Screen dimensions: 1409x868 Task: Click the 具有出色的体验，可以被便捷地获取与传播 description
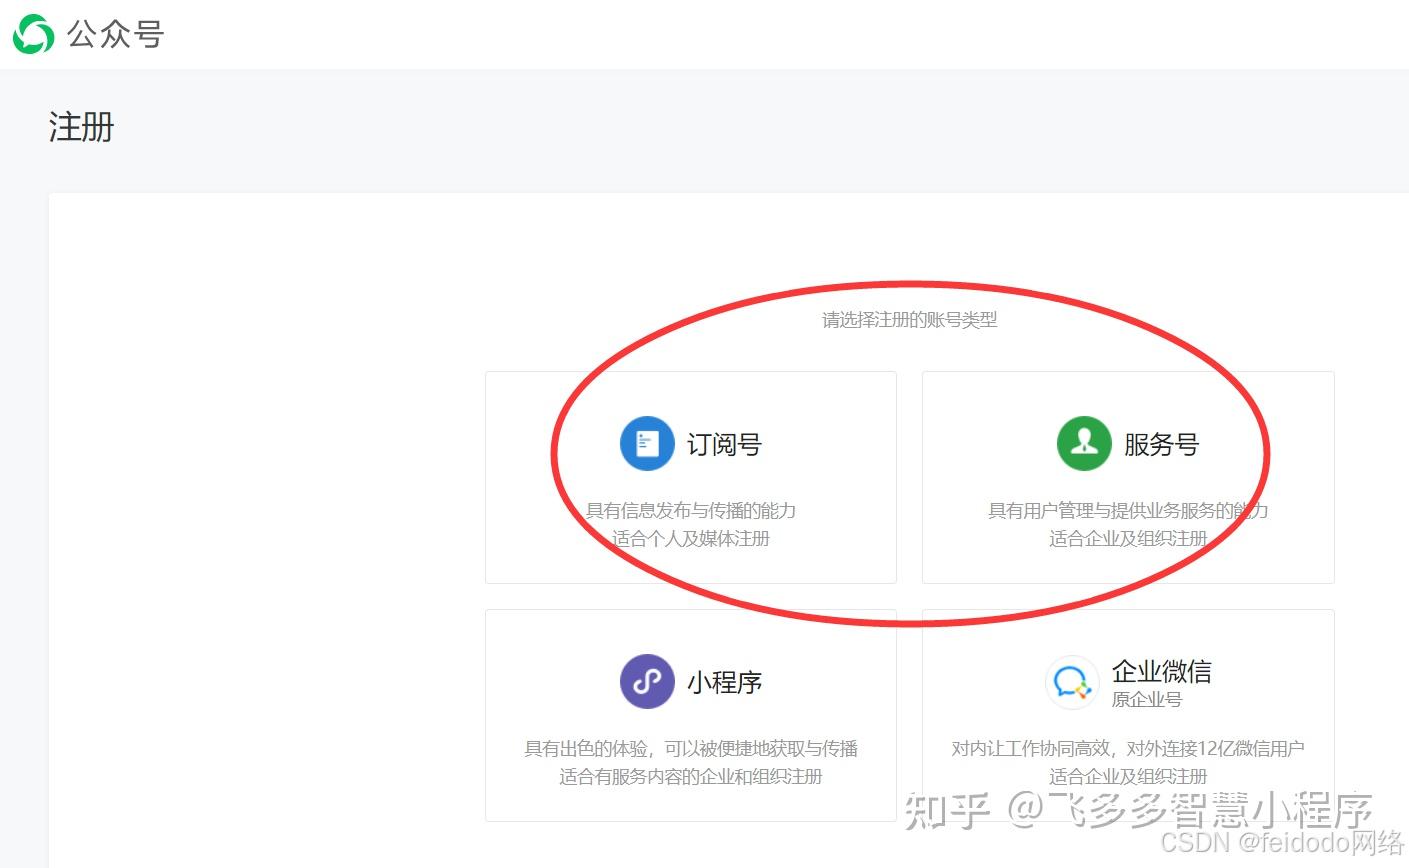pyautogui.click(x=691, y=748)
